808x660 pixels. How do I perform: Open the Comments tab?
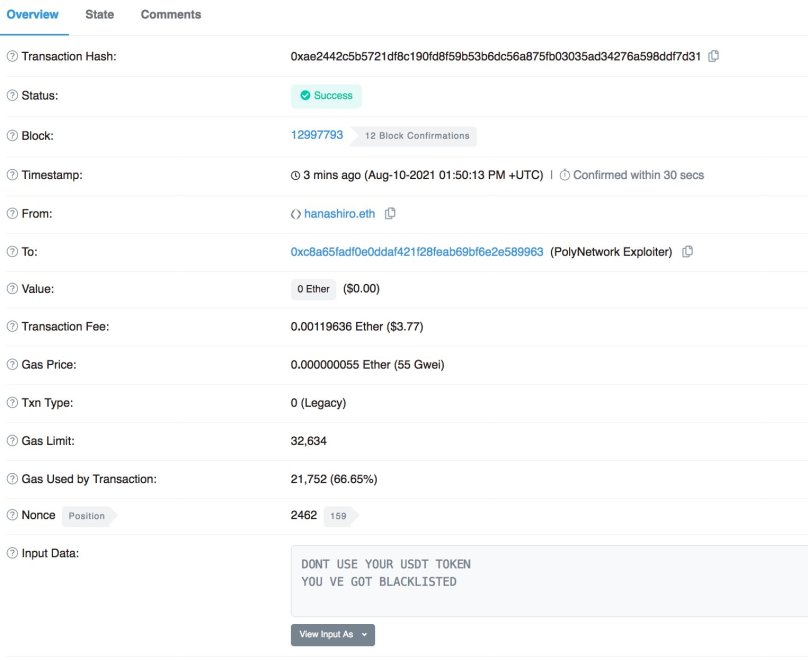click(170, 14)
